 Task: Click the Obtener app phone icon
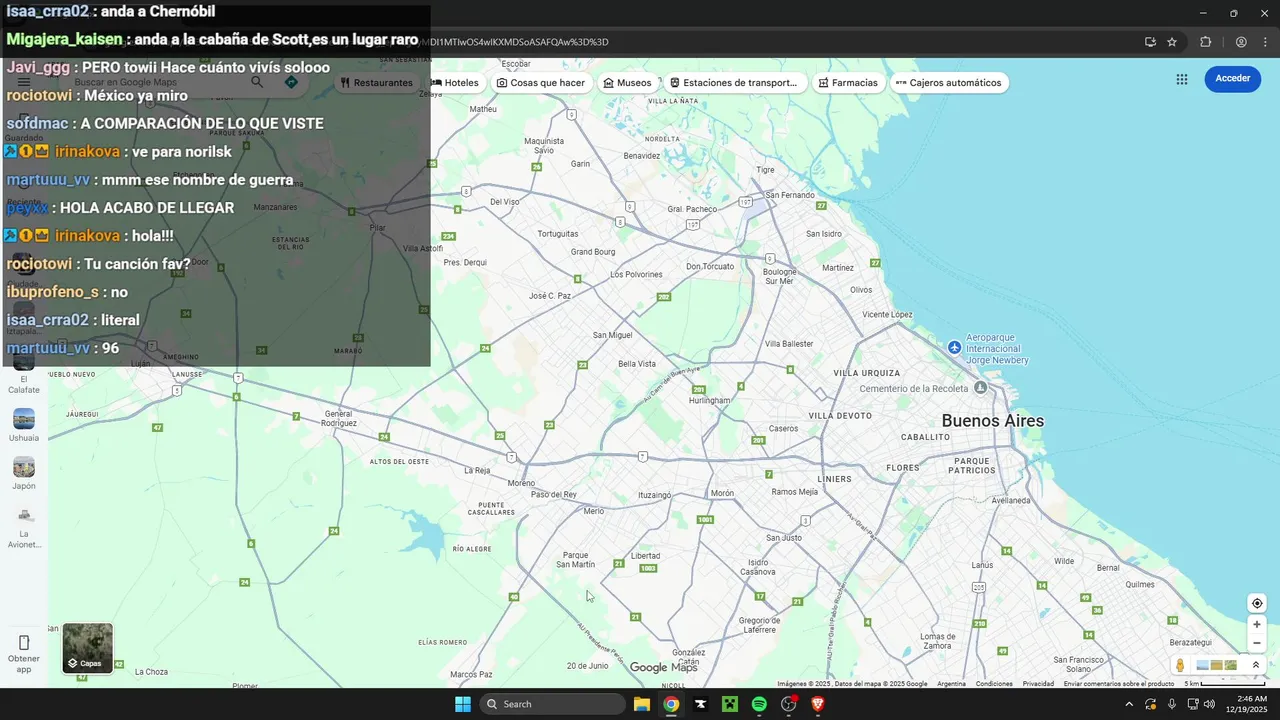24,642
